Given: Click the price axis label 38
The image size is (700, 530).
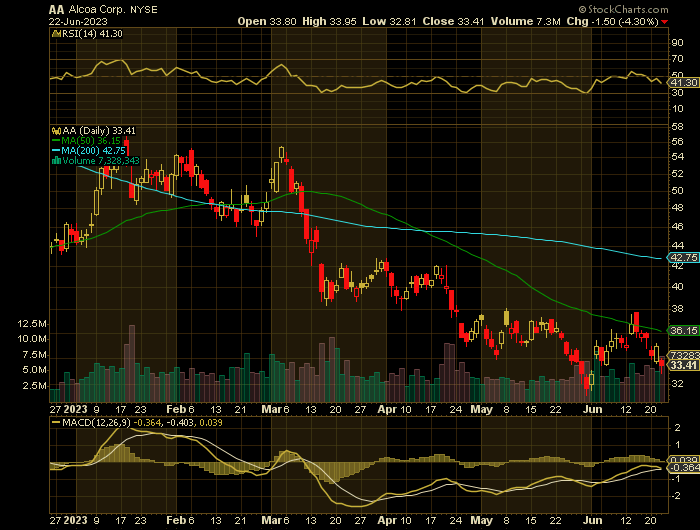Looking at the screenshot, I should [677, 309].
